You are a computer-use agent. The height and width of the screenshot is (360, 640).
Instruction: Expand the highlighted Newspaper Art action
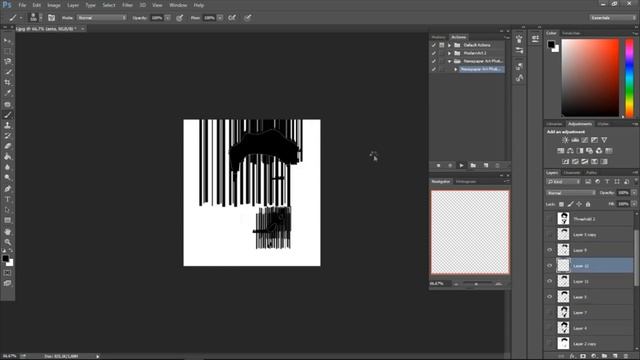(456, 69)
